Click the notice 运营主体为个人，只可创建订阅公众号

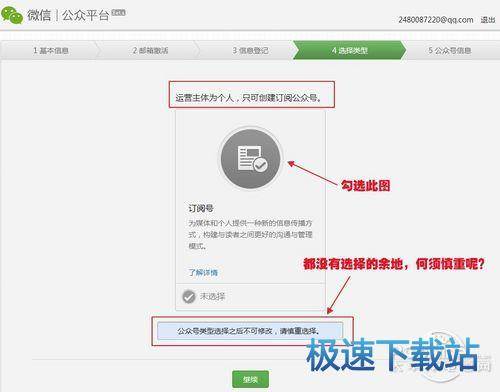(248, 98)
